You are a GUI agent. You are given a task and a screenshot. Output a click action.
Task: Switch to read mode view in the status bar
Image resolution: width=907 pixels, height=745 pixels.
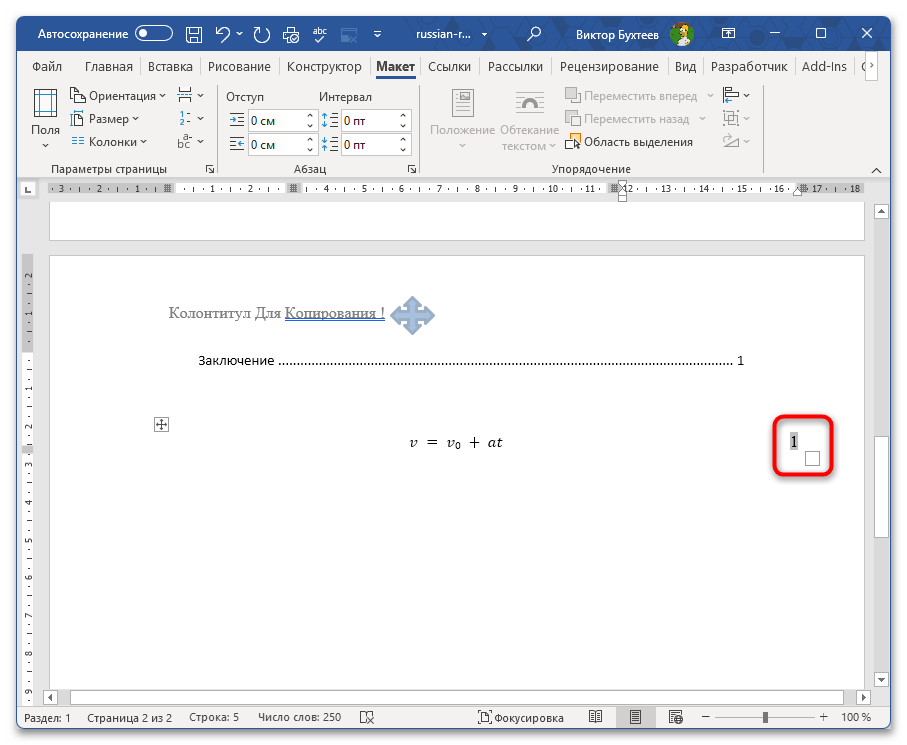(595, 717)
